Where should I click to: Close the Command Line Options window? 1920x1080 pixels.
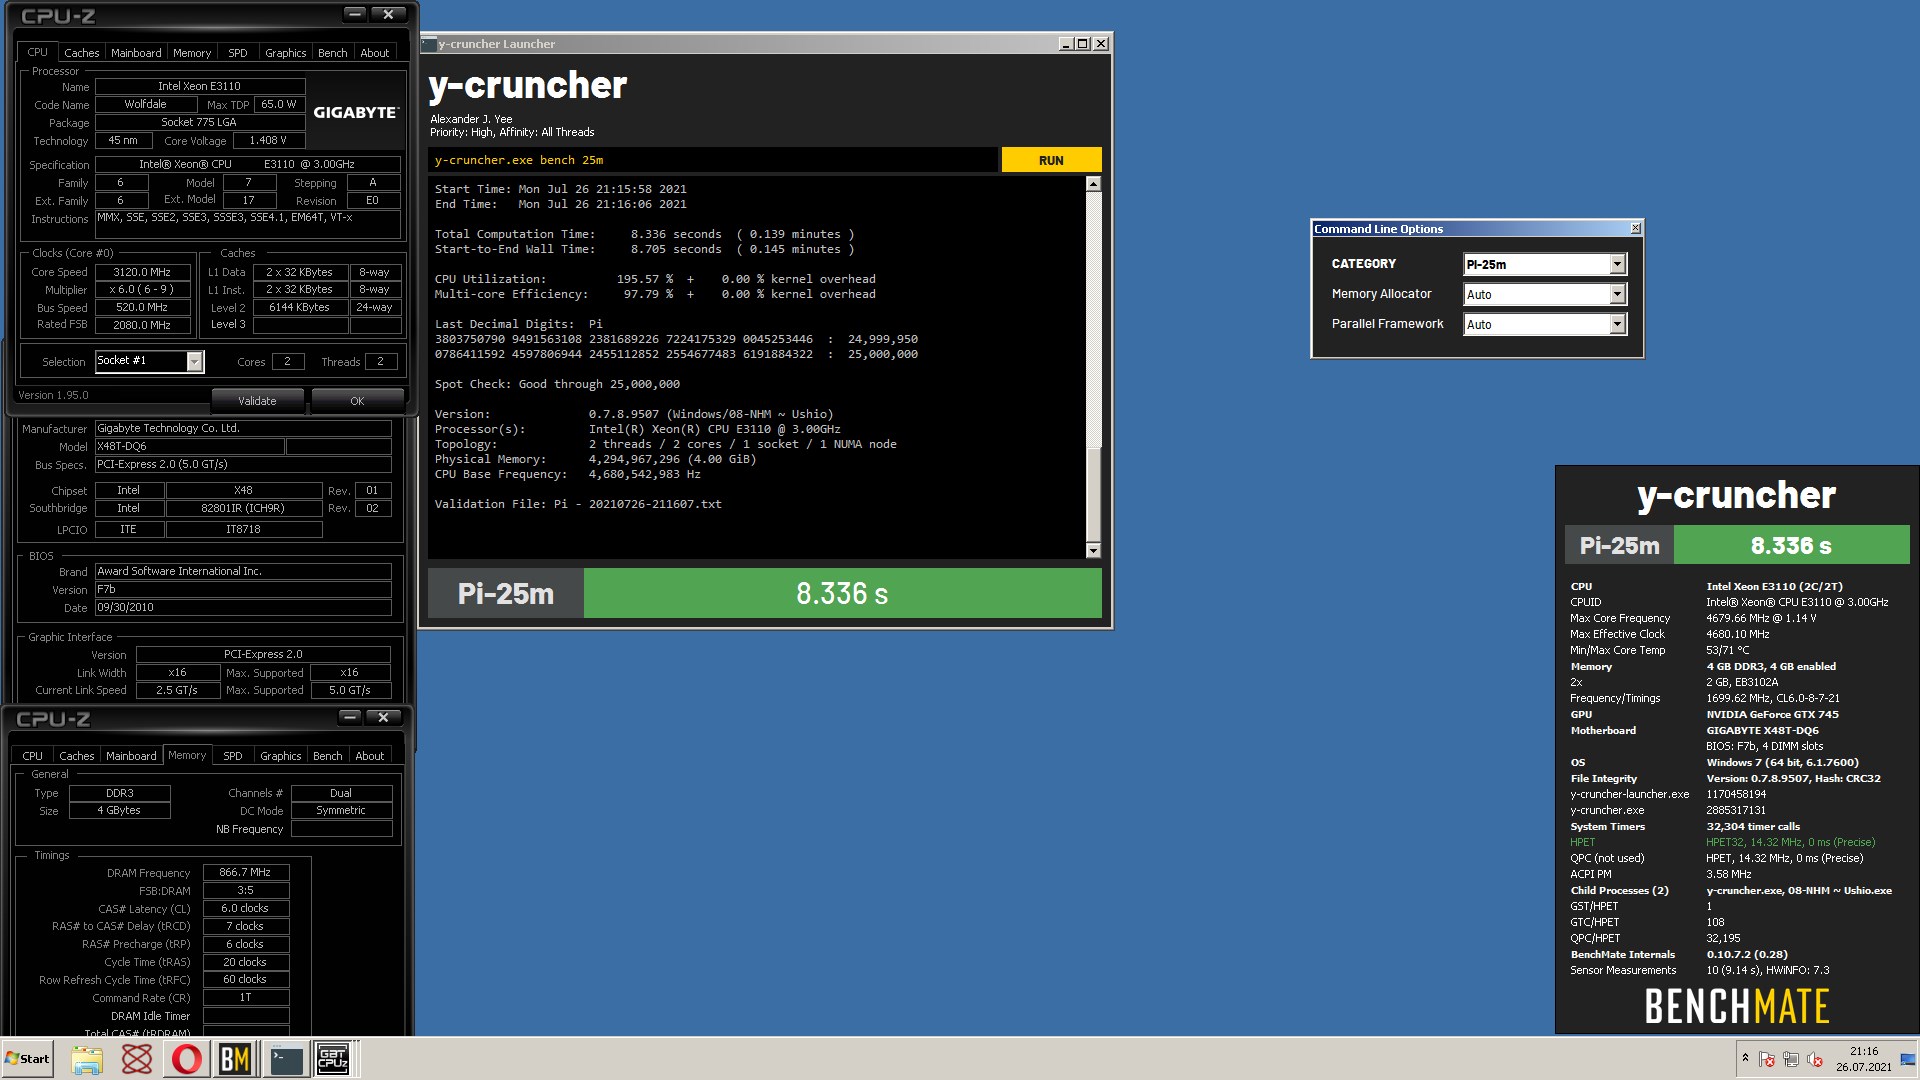1635,229
